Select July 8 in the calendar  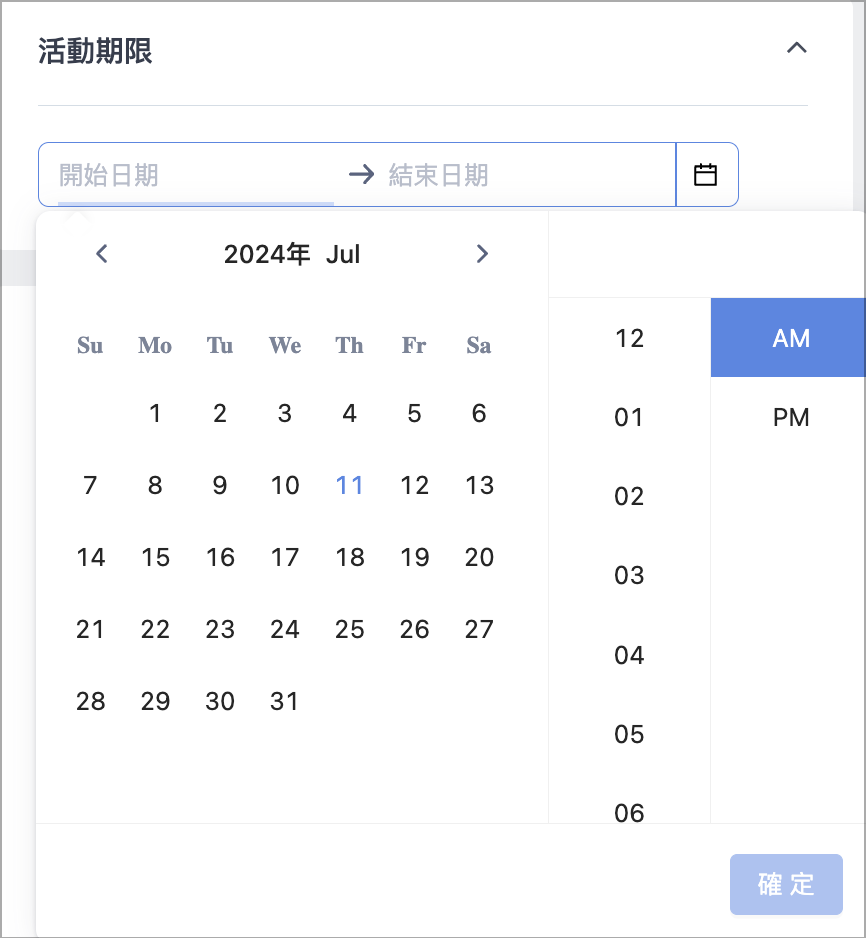click(155, 485)
